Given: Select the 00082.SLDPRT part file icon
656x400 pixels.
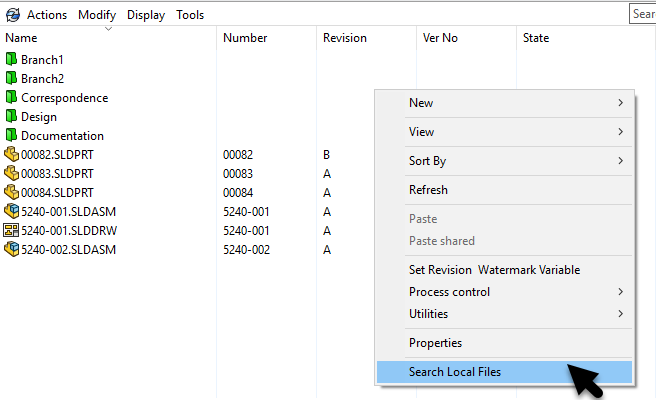Looking at the screenshot, I should coord(12,155).
